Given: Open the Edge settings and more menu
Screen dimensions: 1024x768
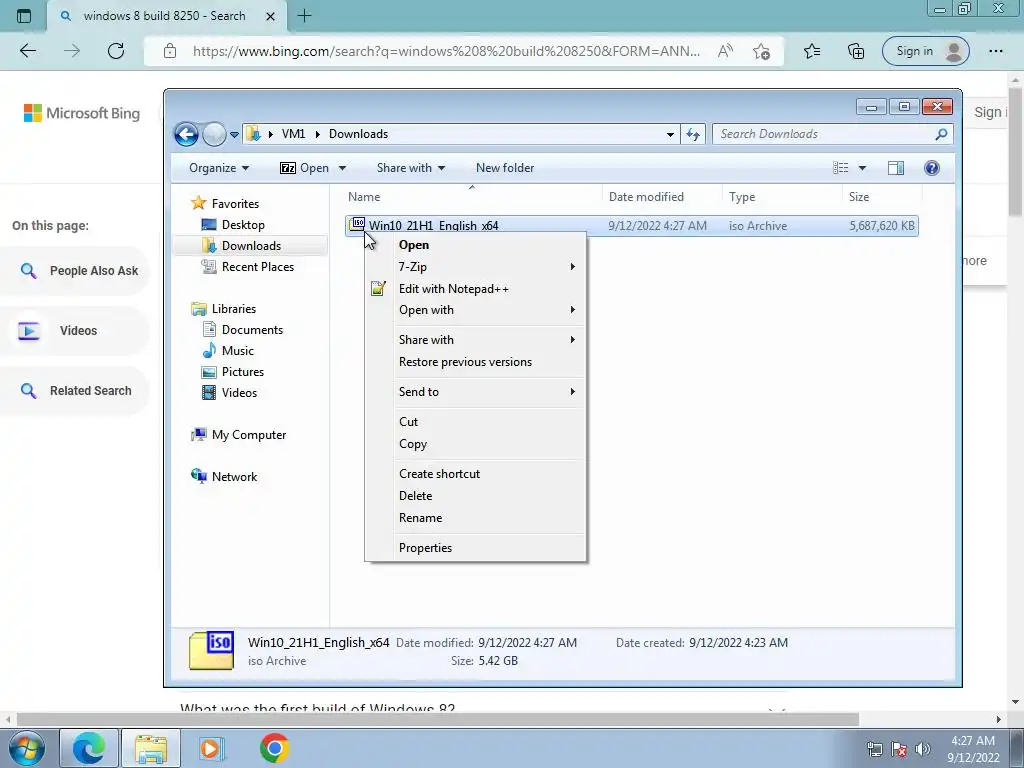Looking at the screenshot, I should [995, 51].
